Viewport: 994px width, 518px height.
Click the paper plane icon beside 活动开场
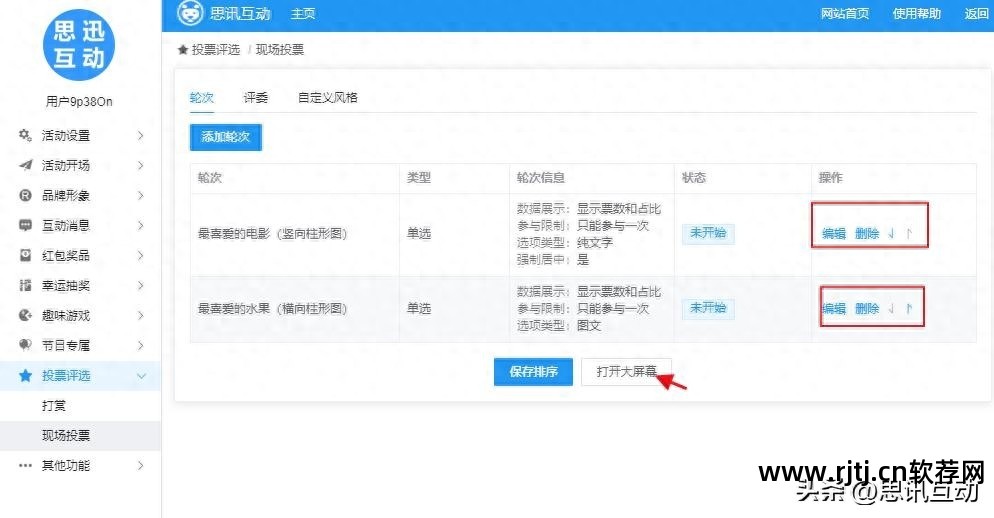[25, 165]
